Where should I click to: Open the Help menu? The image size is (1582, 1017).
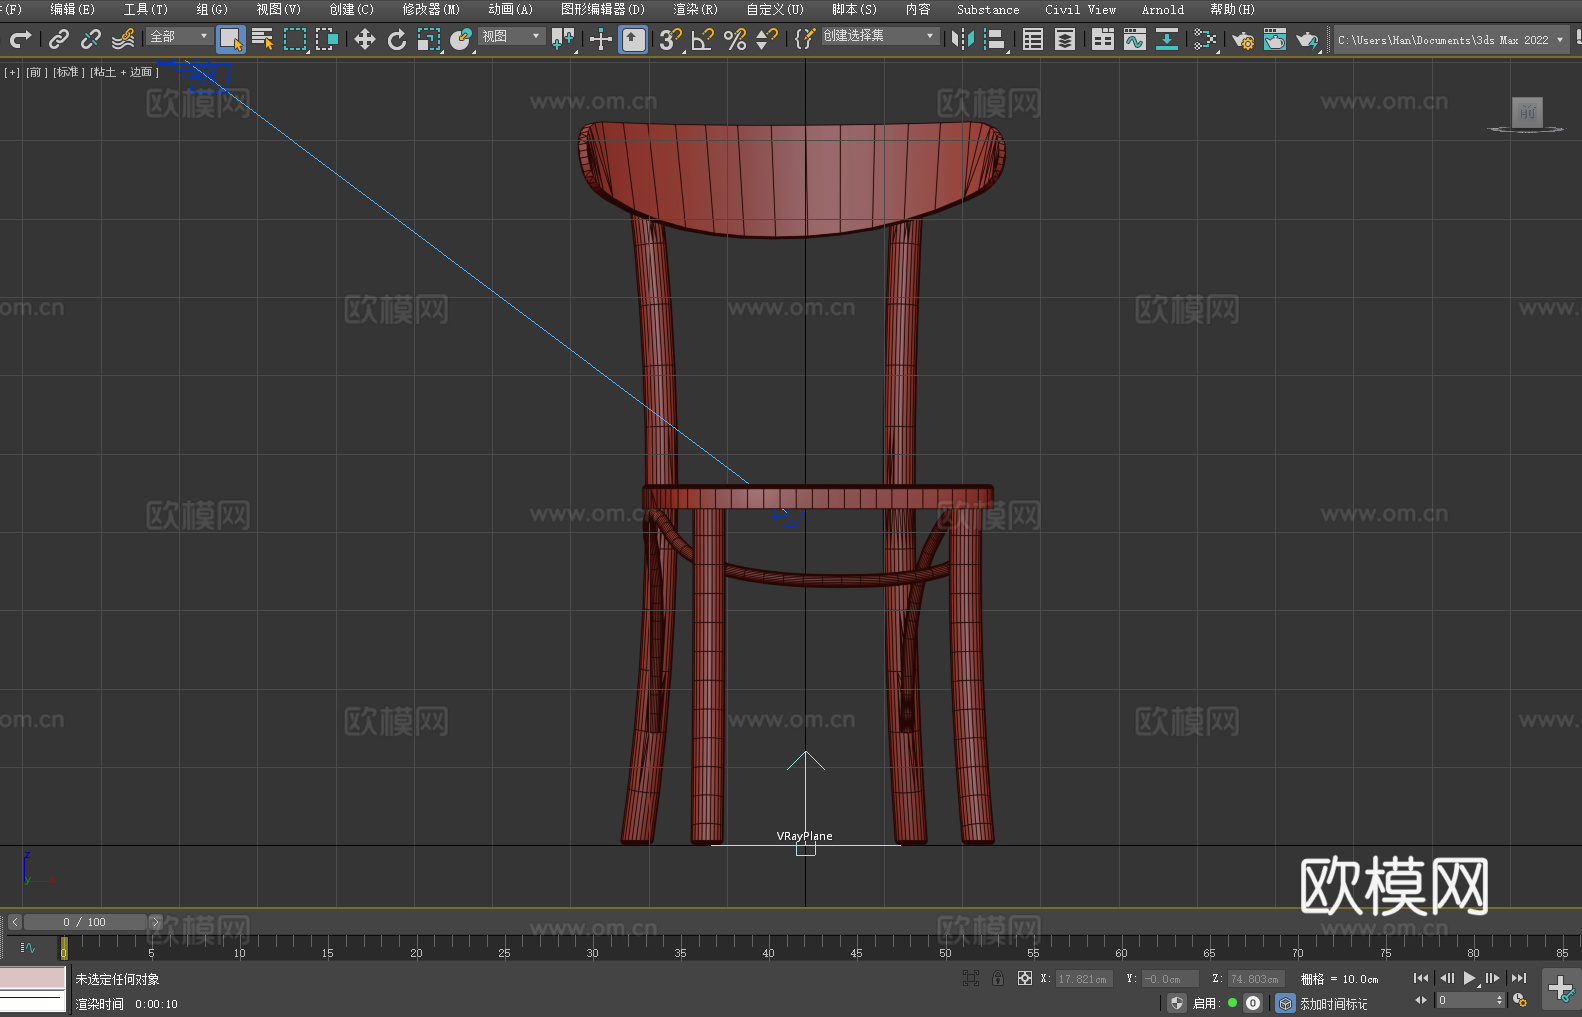point(1232,9)
